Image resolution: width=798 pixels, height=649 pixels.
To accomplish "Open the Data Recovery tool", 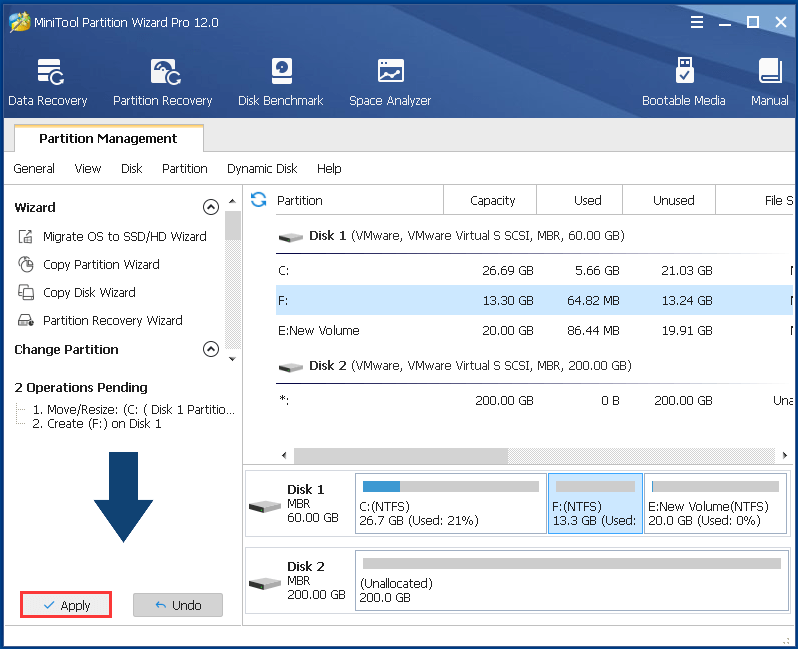I will pos(48,82).
